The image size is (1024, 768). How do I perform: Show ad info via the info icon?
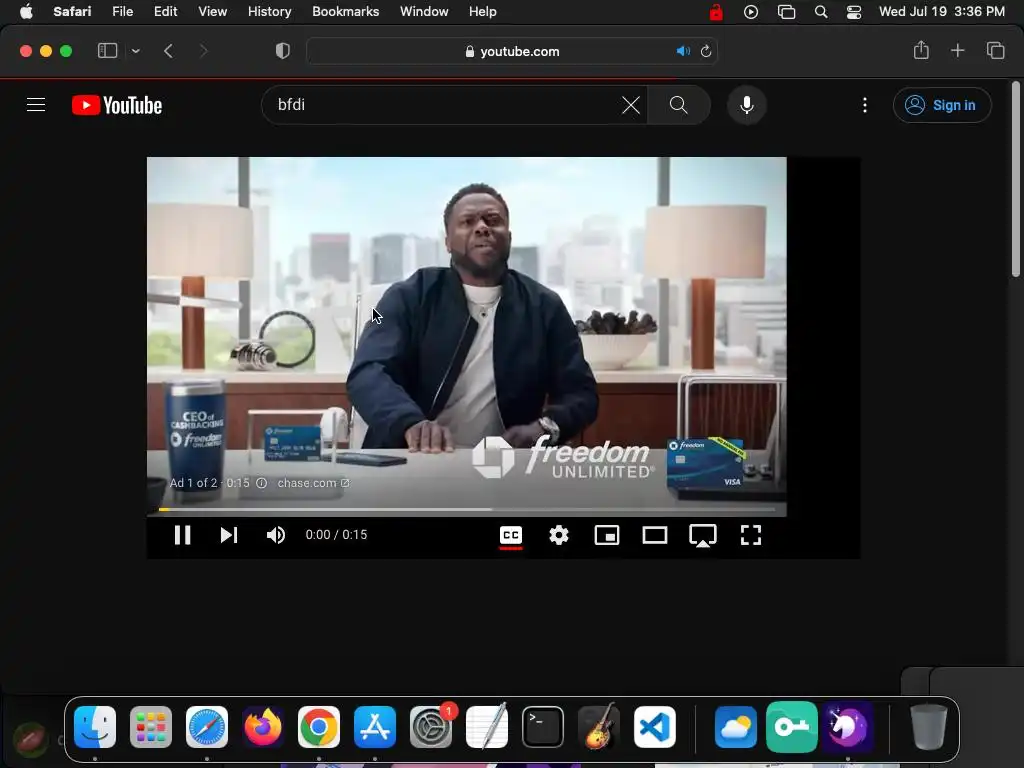point(262,483)
